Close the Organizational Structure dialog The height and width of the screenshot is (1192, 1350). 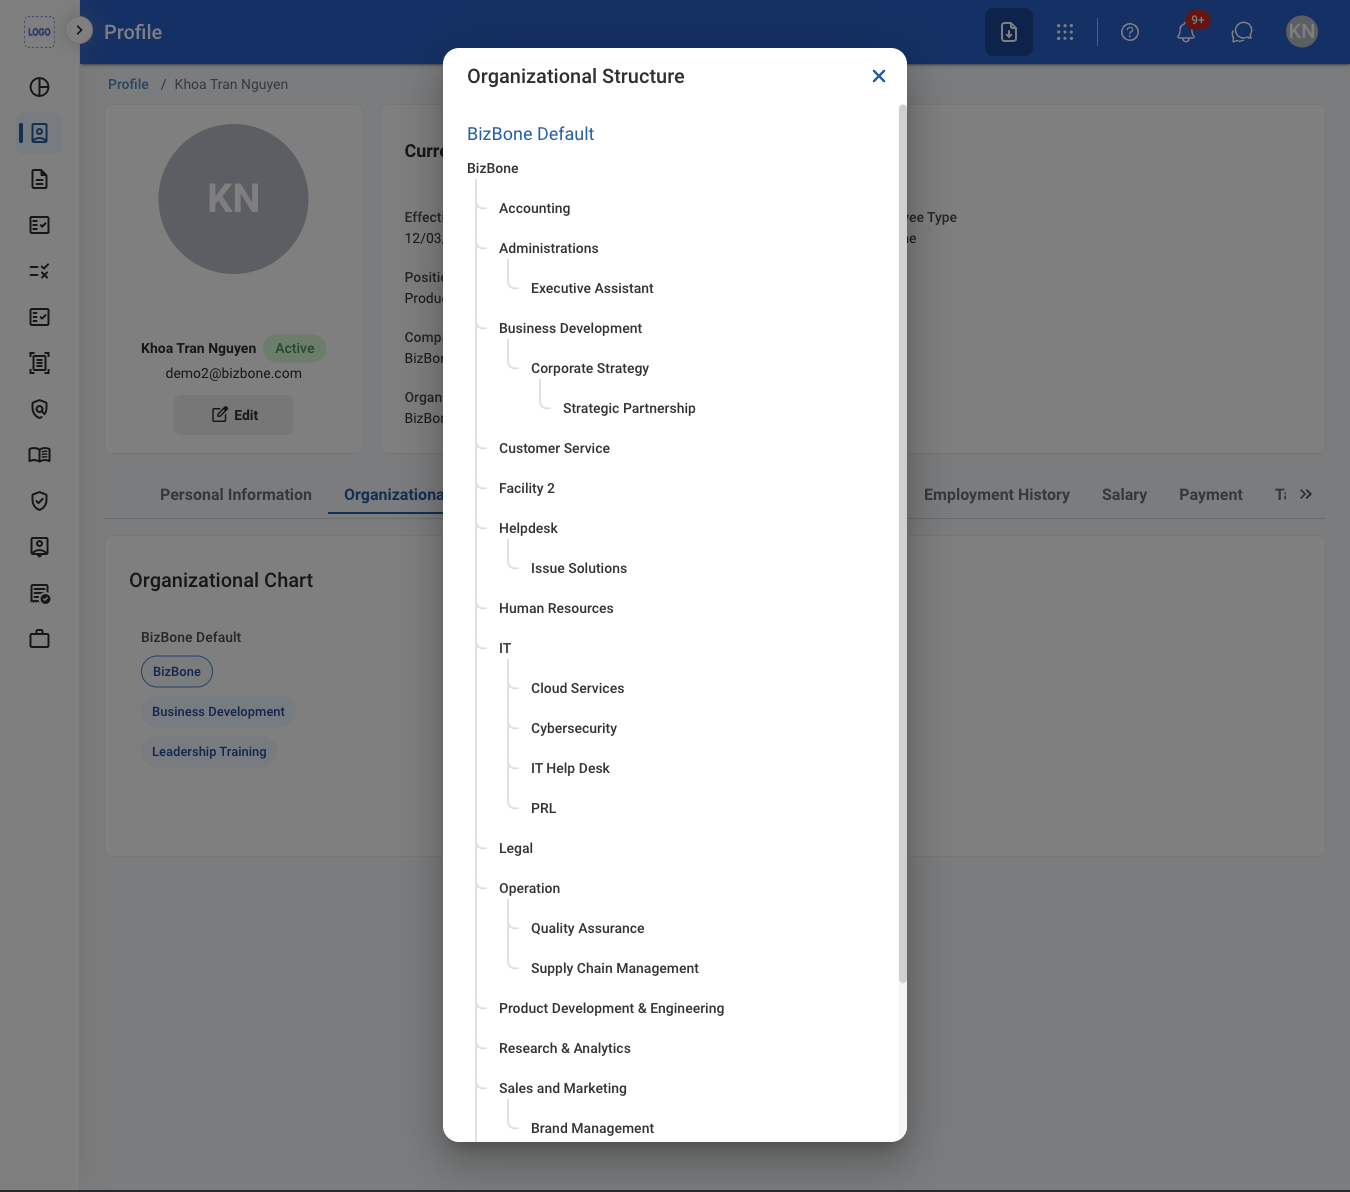[x=879, y=76]
